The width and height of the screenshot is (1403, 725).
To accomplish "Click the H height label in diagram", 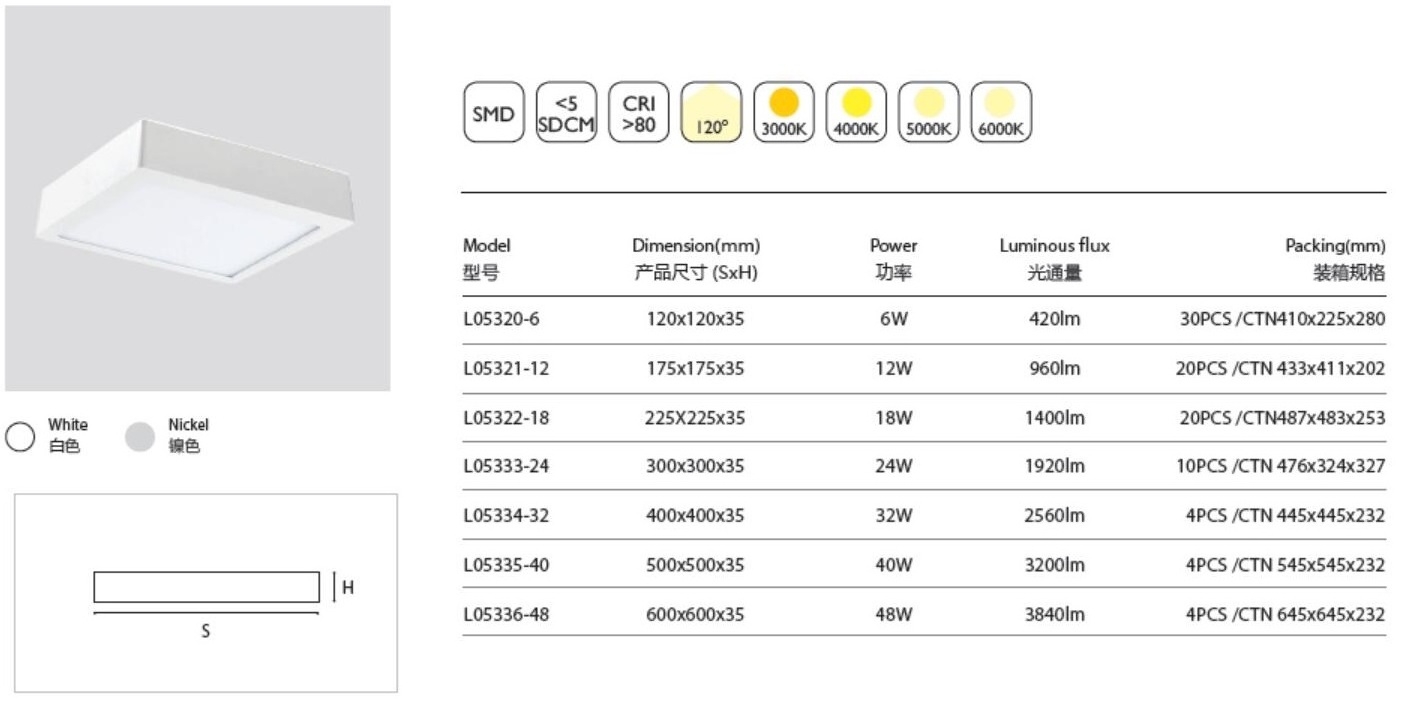I will (348, 587).
